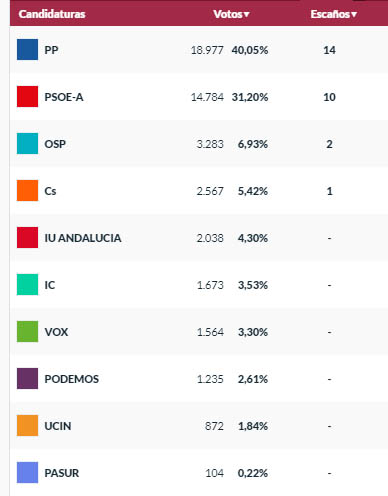Image resolution: width=388 pixels, height=496 pixels.
Task: Select the crimson IU ANDALUCIA swatch
Action: coord(27,238)
